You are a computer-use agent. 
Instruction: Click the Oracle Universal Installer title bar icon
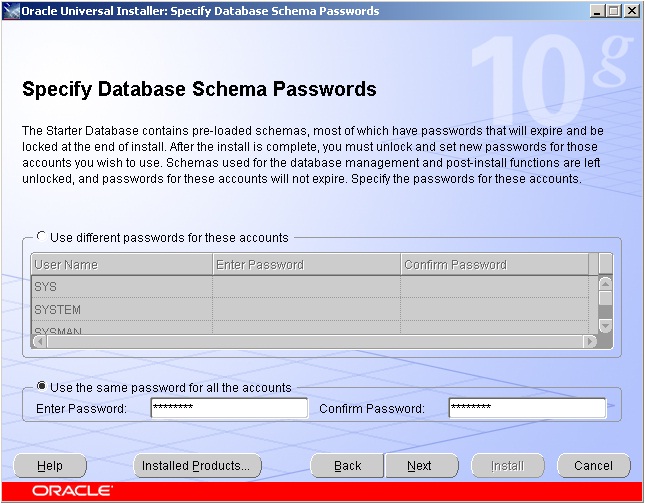pos(11,11)
